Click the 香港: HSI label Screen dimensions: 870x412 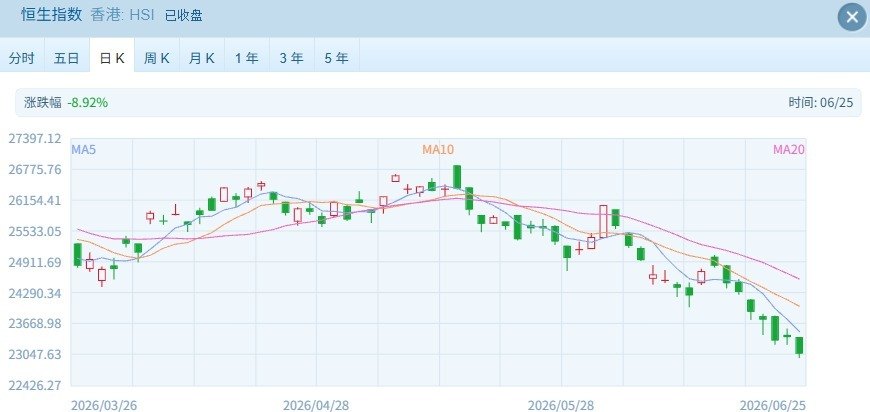tap(123, 15)
